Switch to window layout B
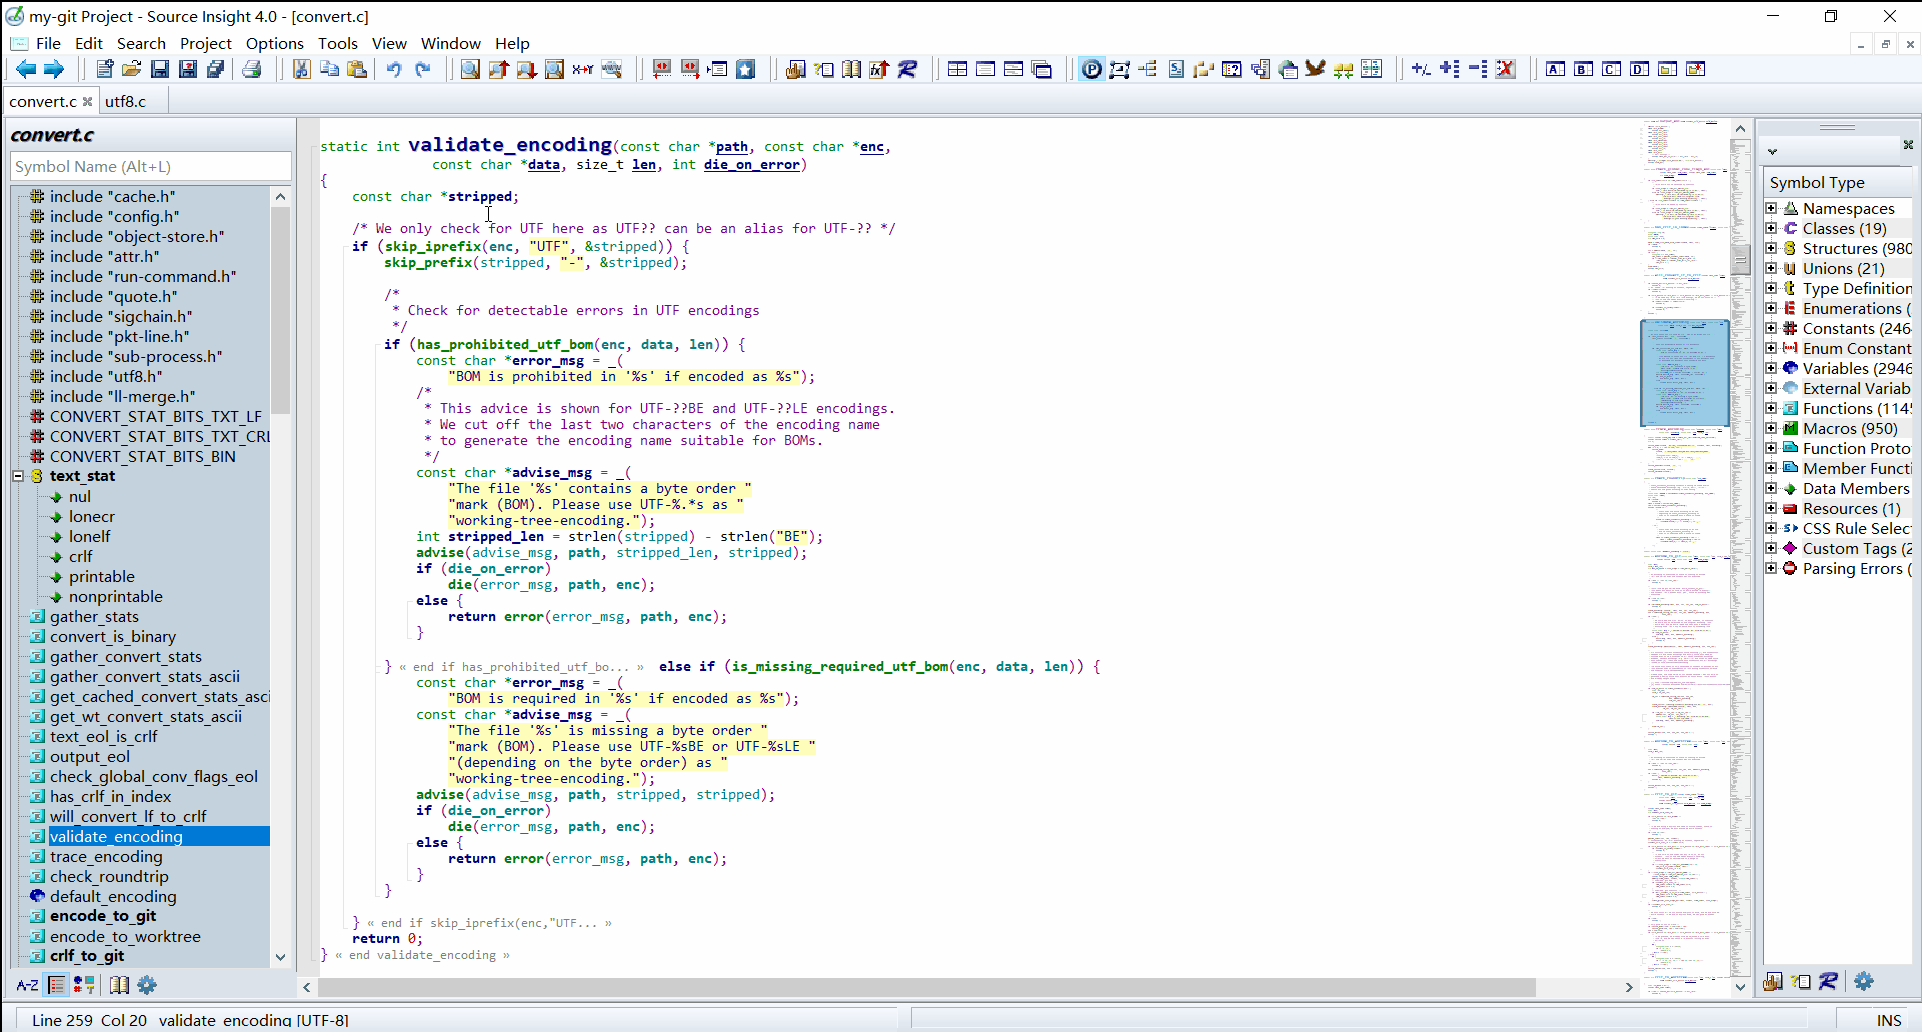The image size is (1922, 1032). pyautogui.click(x=1583, y=69)
